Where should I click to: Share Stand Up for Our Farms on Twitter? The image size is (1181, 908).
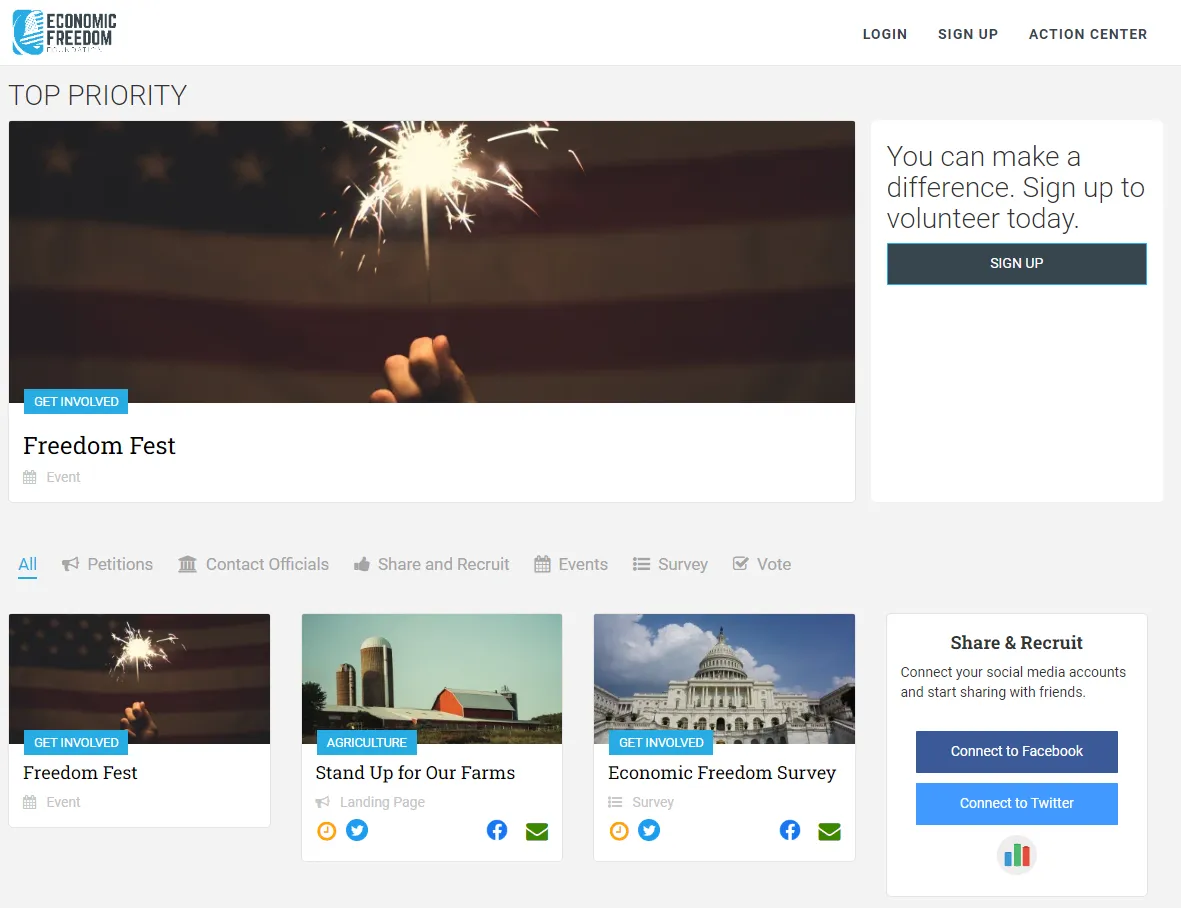(357, 830)
